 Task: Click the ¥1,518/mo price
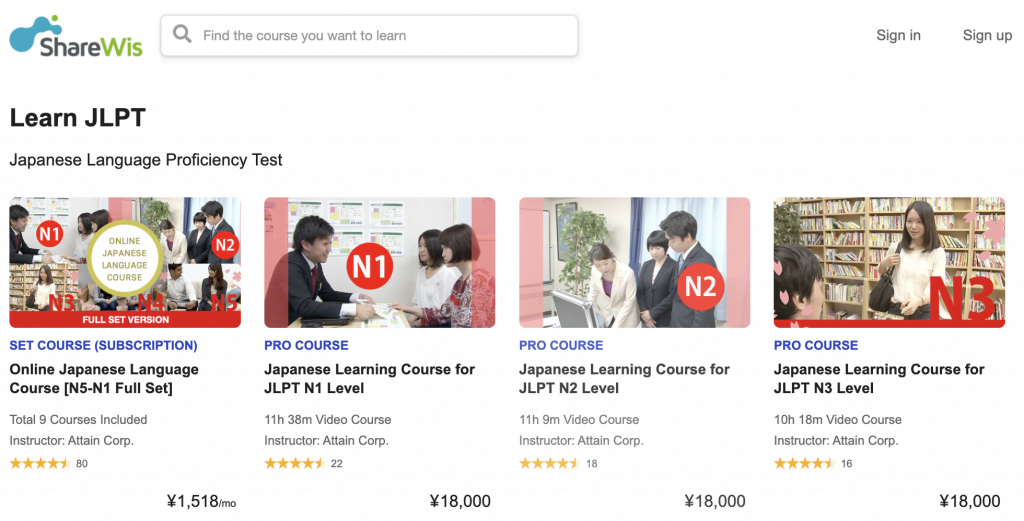click(202, 501)
